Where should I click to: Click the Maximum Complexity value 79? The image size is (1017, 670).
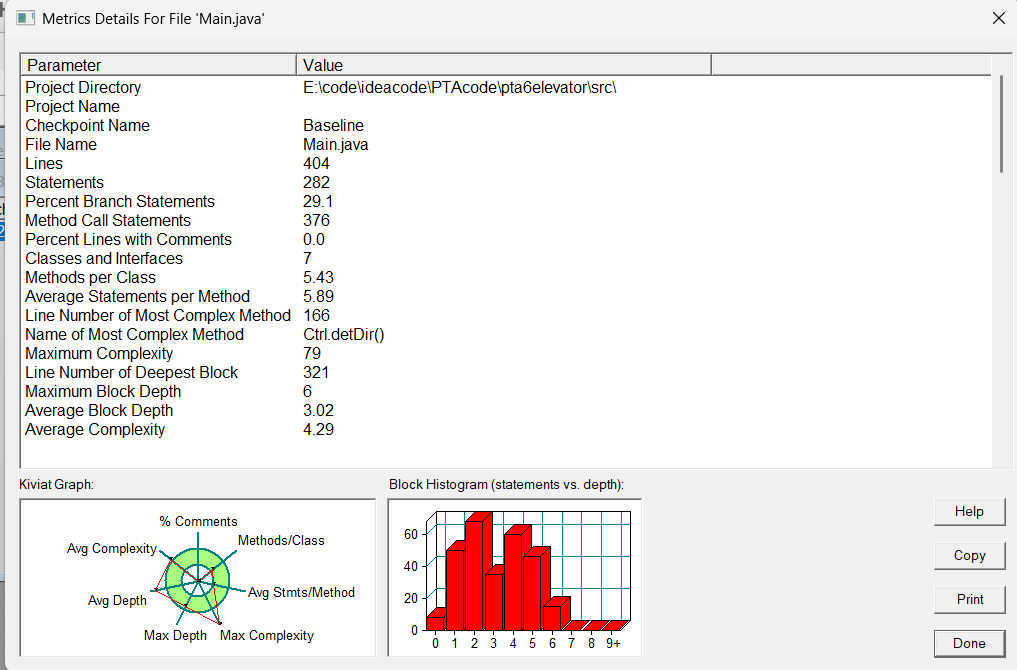[x=312, y=353]
